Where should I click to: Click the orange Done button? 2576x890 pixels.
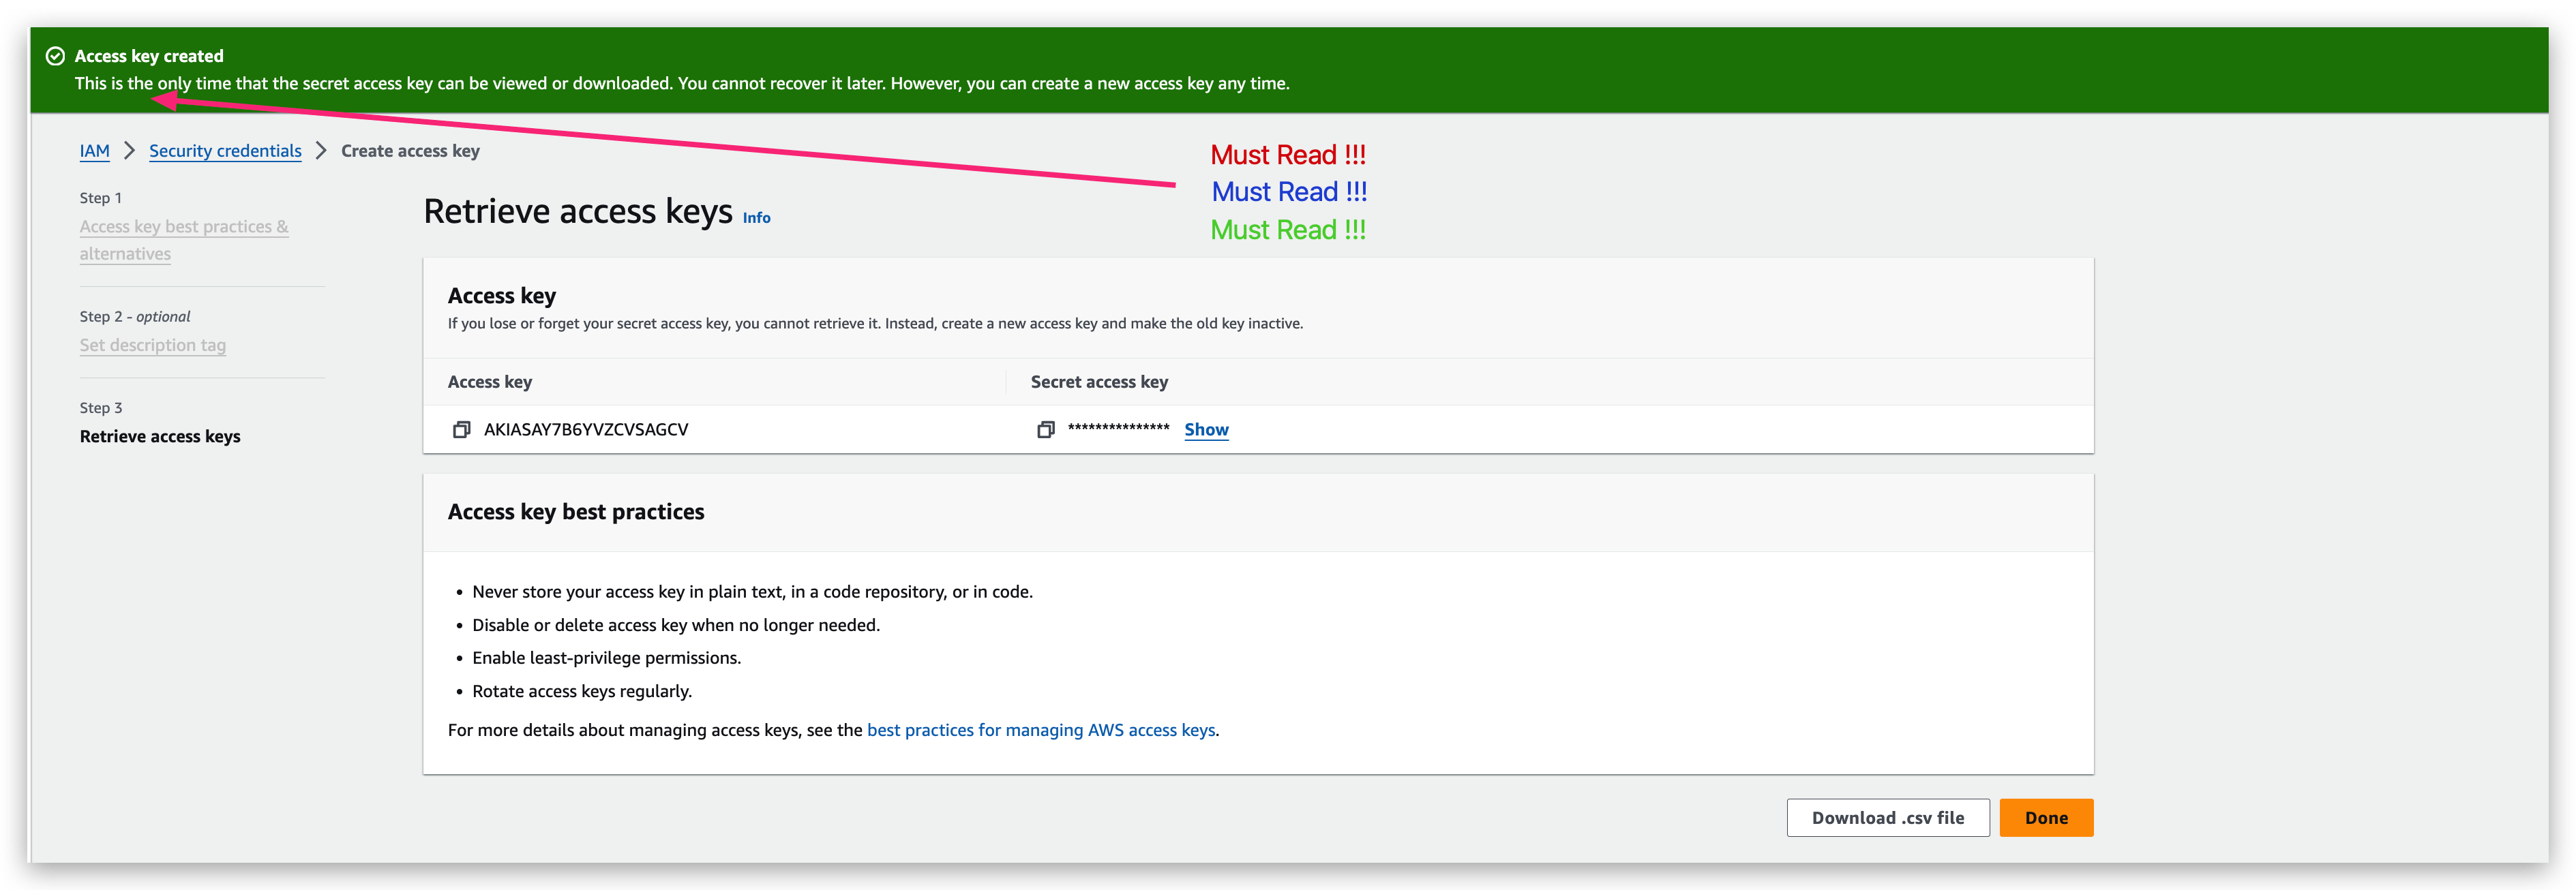[x=2046, y=818]
